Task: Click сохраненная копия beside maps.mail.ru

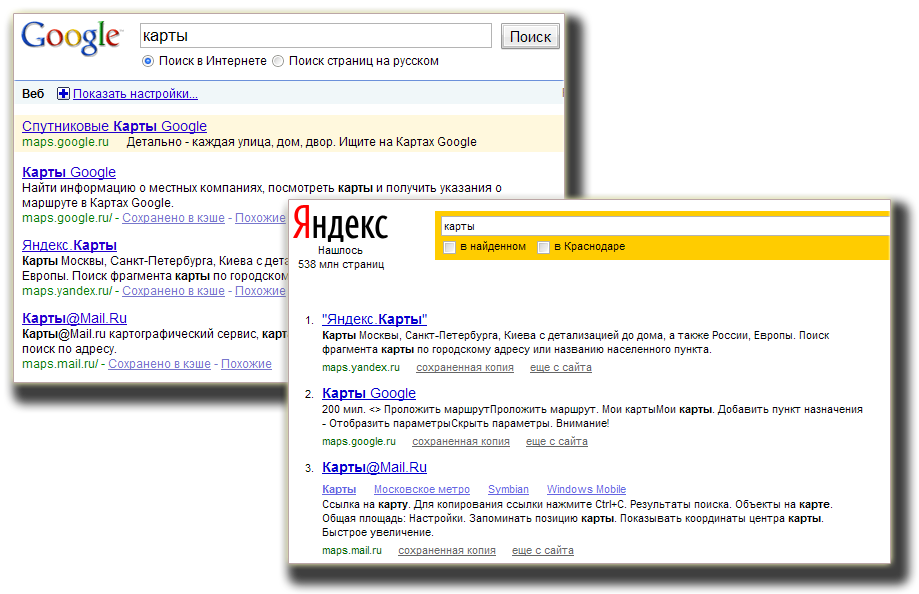Action: [447, 551]
